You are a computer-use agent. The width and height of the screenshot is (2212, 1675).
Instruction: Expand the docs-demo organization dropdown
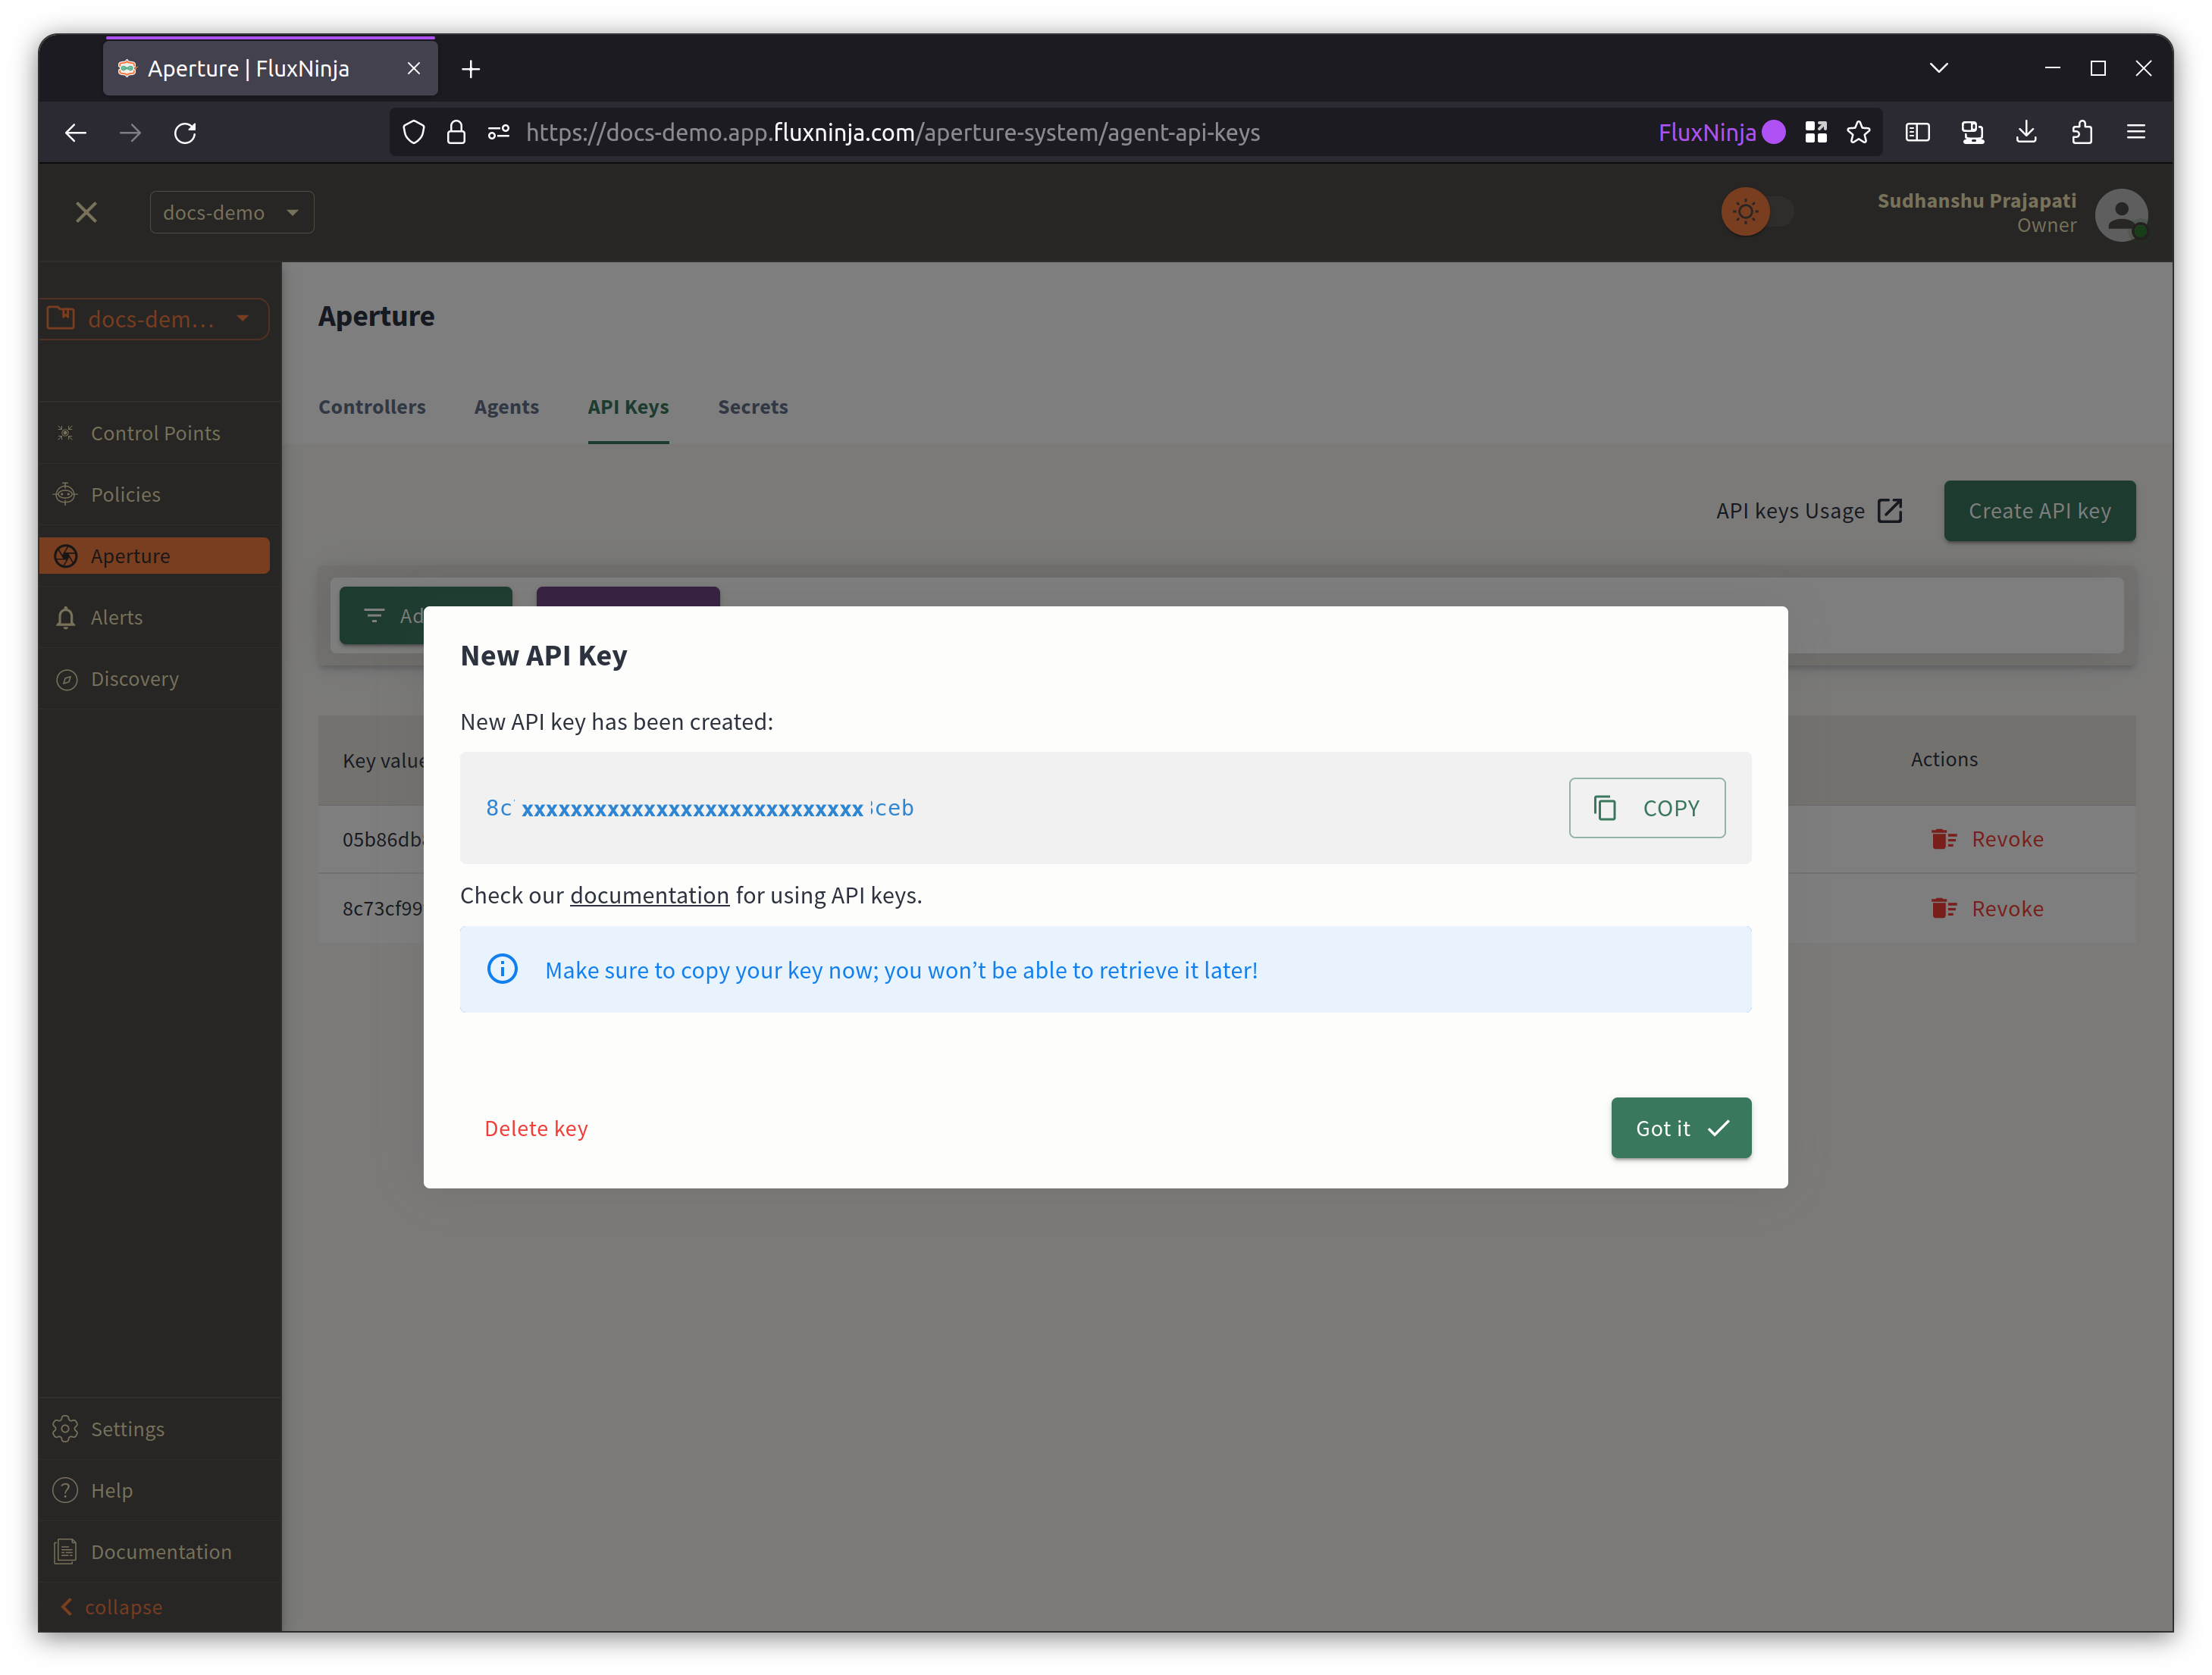point(232,212)
